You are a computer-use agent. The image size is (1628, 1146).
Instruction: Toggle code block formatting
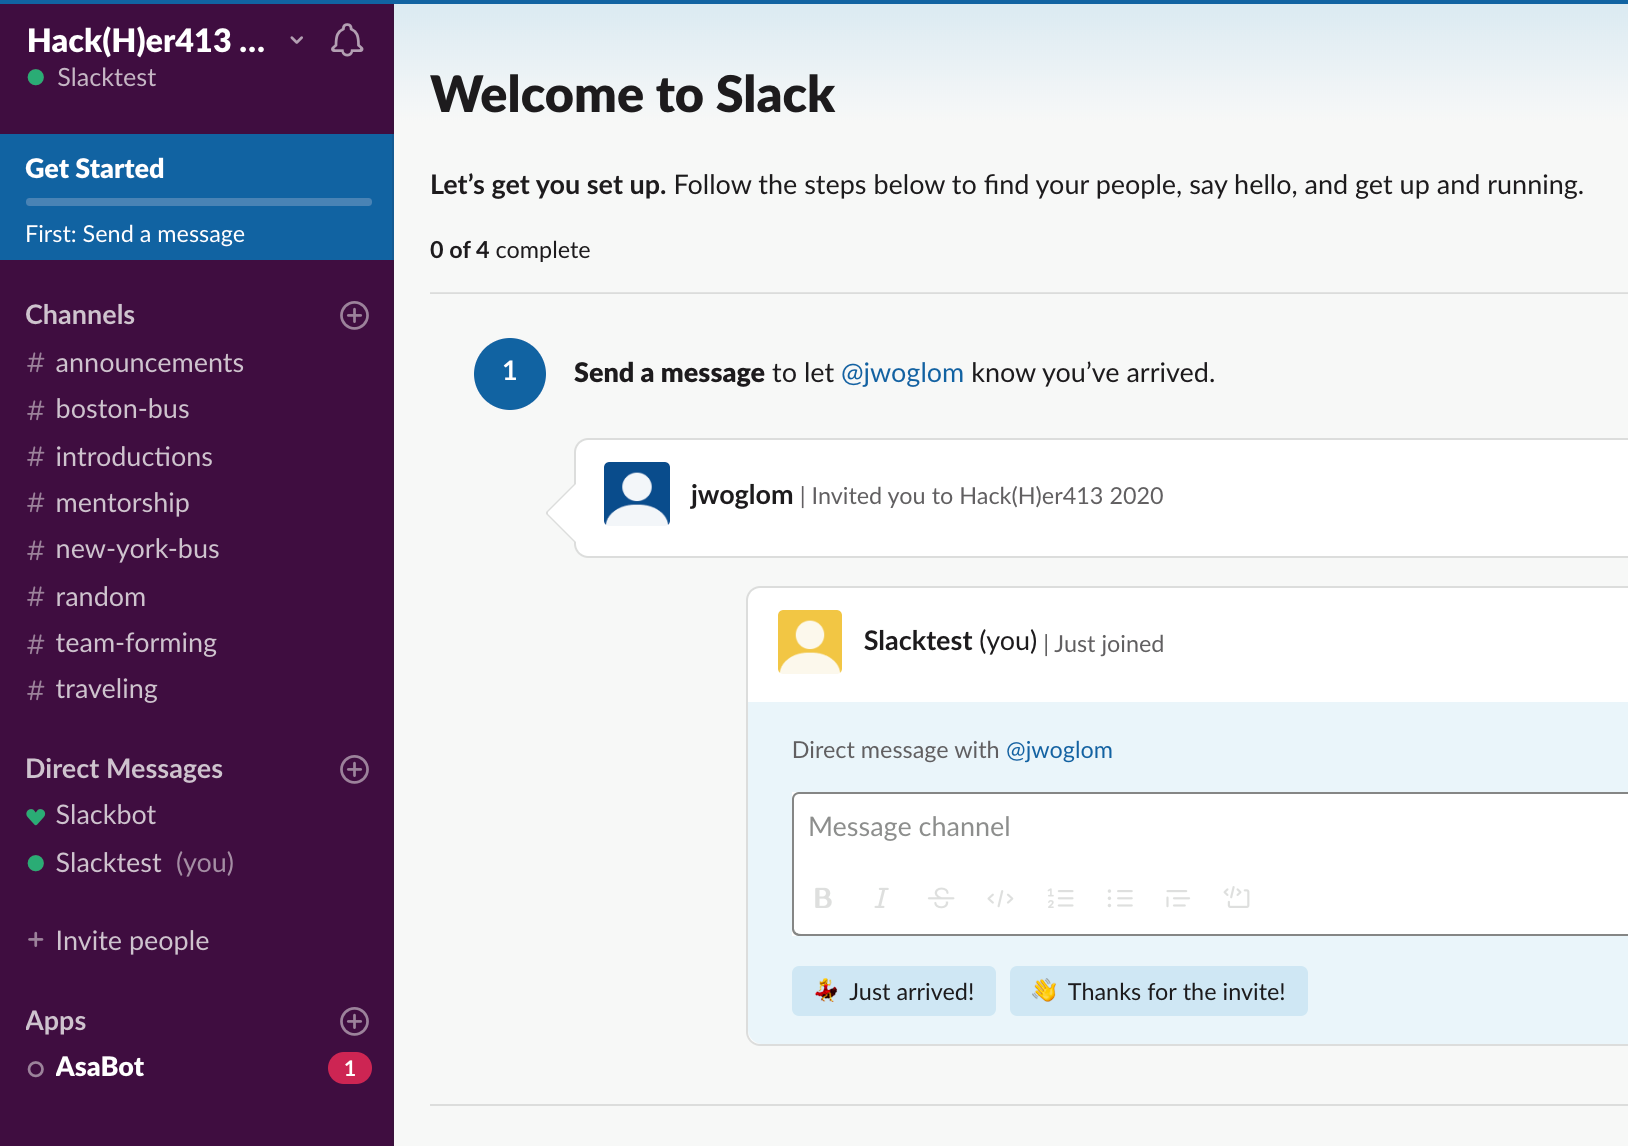1237,897
